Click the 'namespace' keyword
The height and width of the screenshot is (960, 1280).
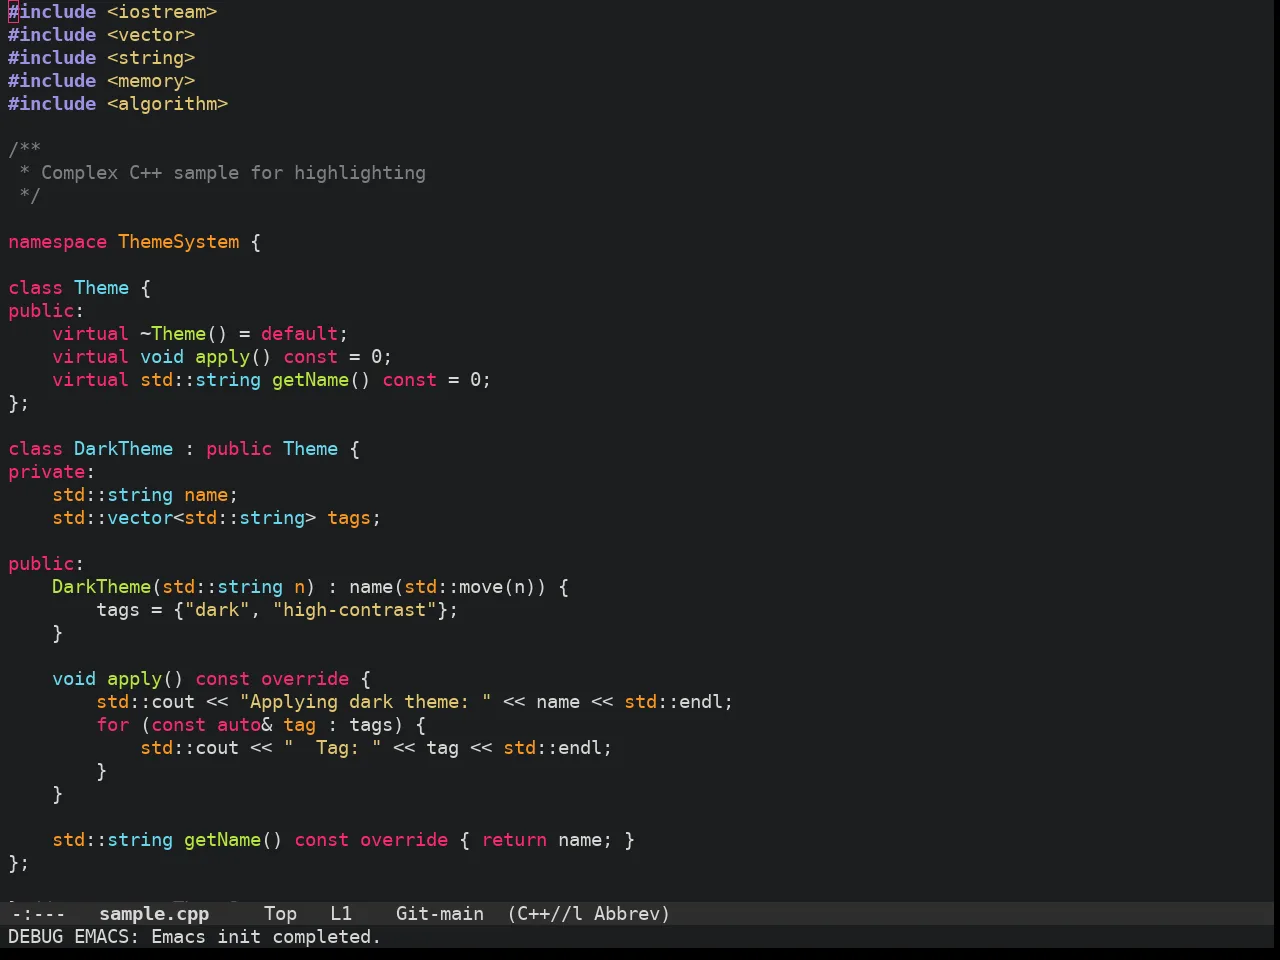[57, 242]
